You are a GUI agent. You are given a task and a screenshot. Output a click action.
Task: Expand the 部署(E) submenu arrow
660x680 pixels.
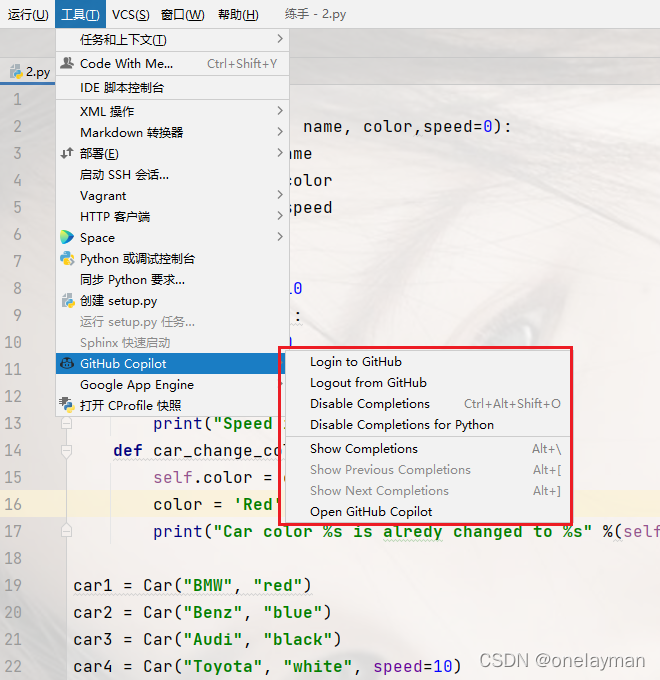click(x=280, y=153)
